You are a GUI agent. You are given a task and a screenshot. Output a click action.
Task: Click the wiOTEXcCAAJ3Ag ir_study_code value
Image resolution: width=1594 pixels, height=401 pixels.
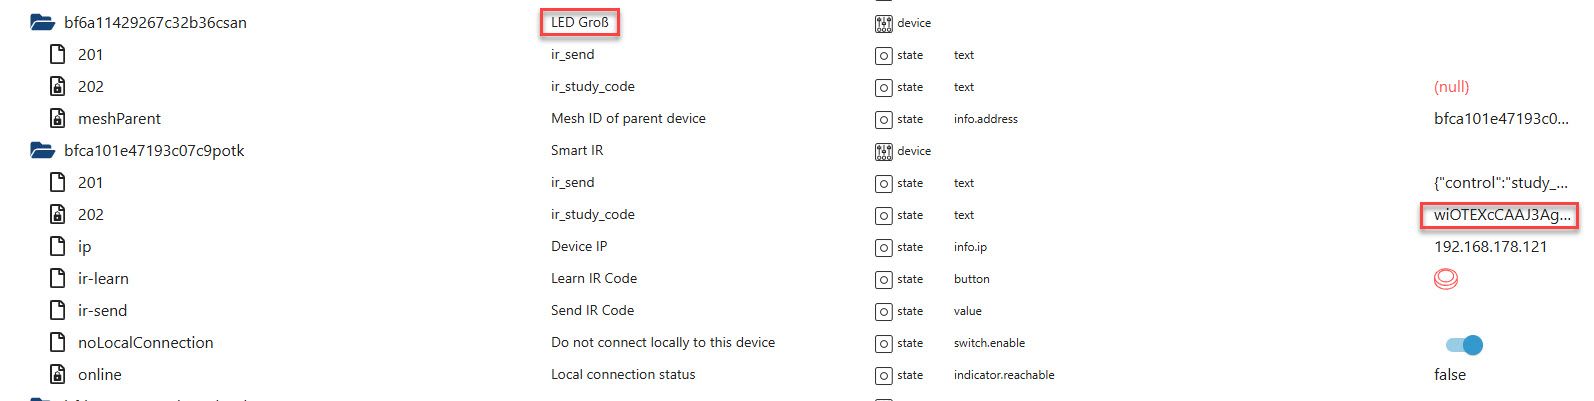[1500, 215]
